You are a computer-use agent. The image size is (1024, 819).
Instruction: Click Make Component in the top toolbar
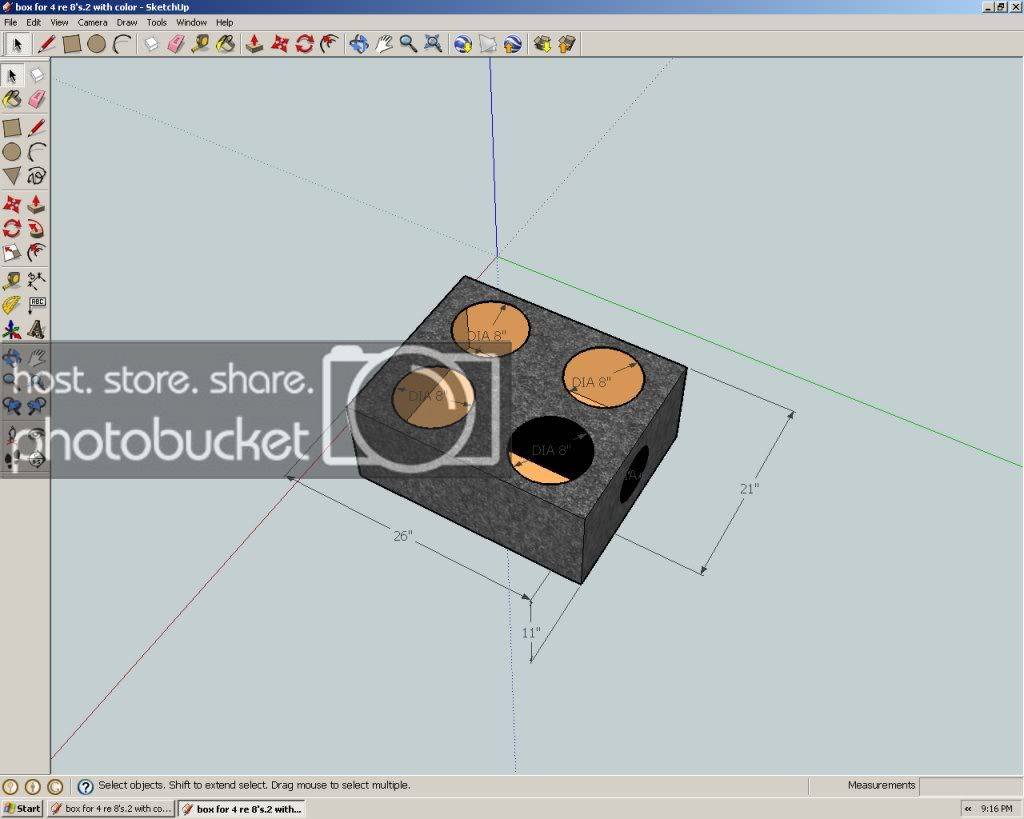pos(151,44)
